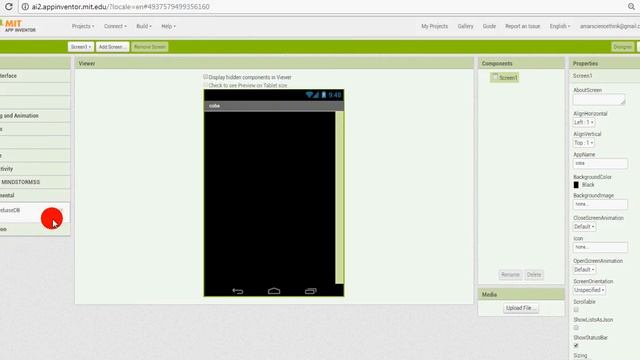Screen dimensions: 640x360
Task: Toggle Display hidden components in Viewer checkbox
Action: click(x=206, y=77)
